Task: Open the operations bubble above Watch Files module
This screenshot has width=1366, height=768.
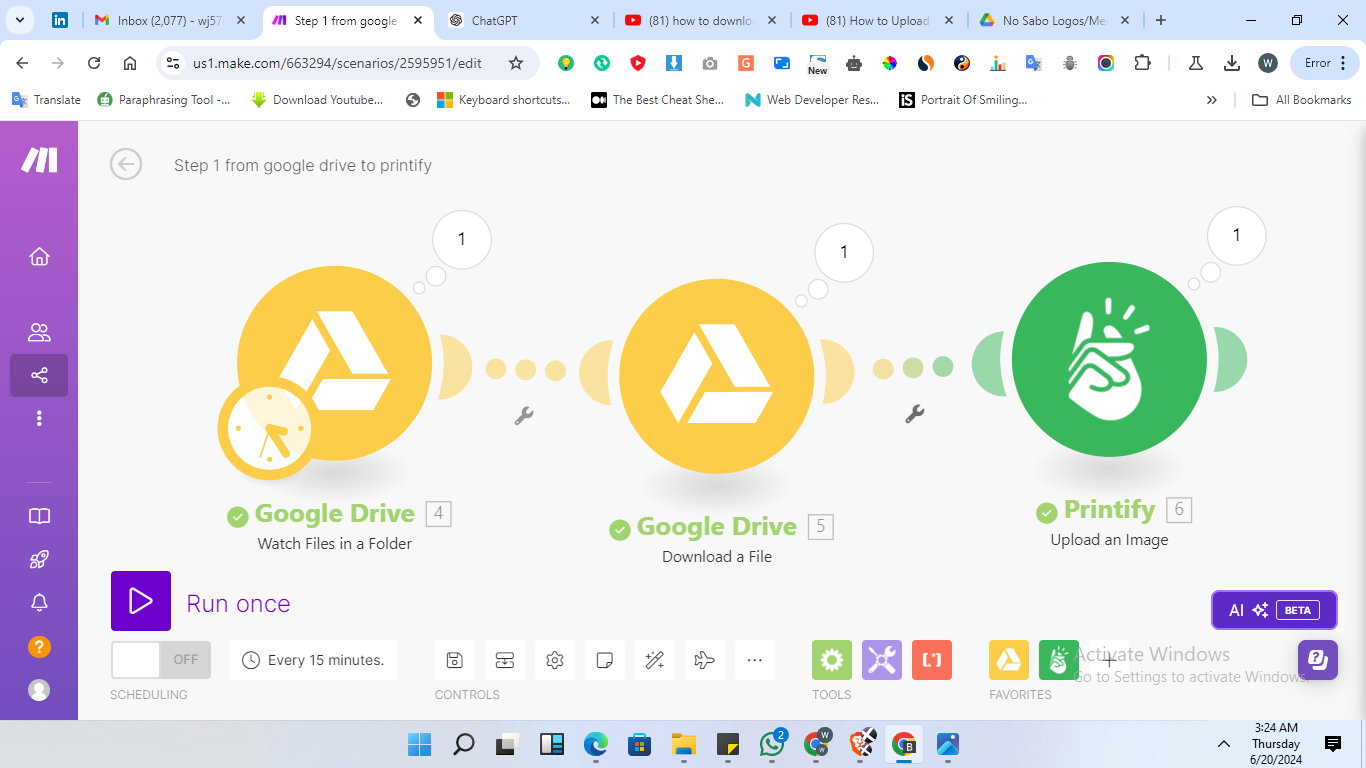Action: (462, 240)
